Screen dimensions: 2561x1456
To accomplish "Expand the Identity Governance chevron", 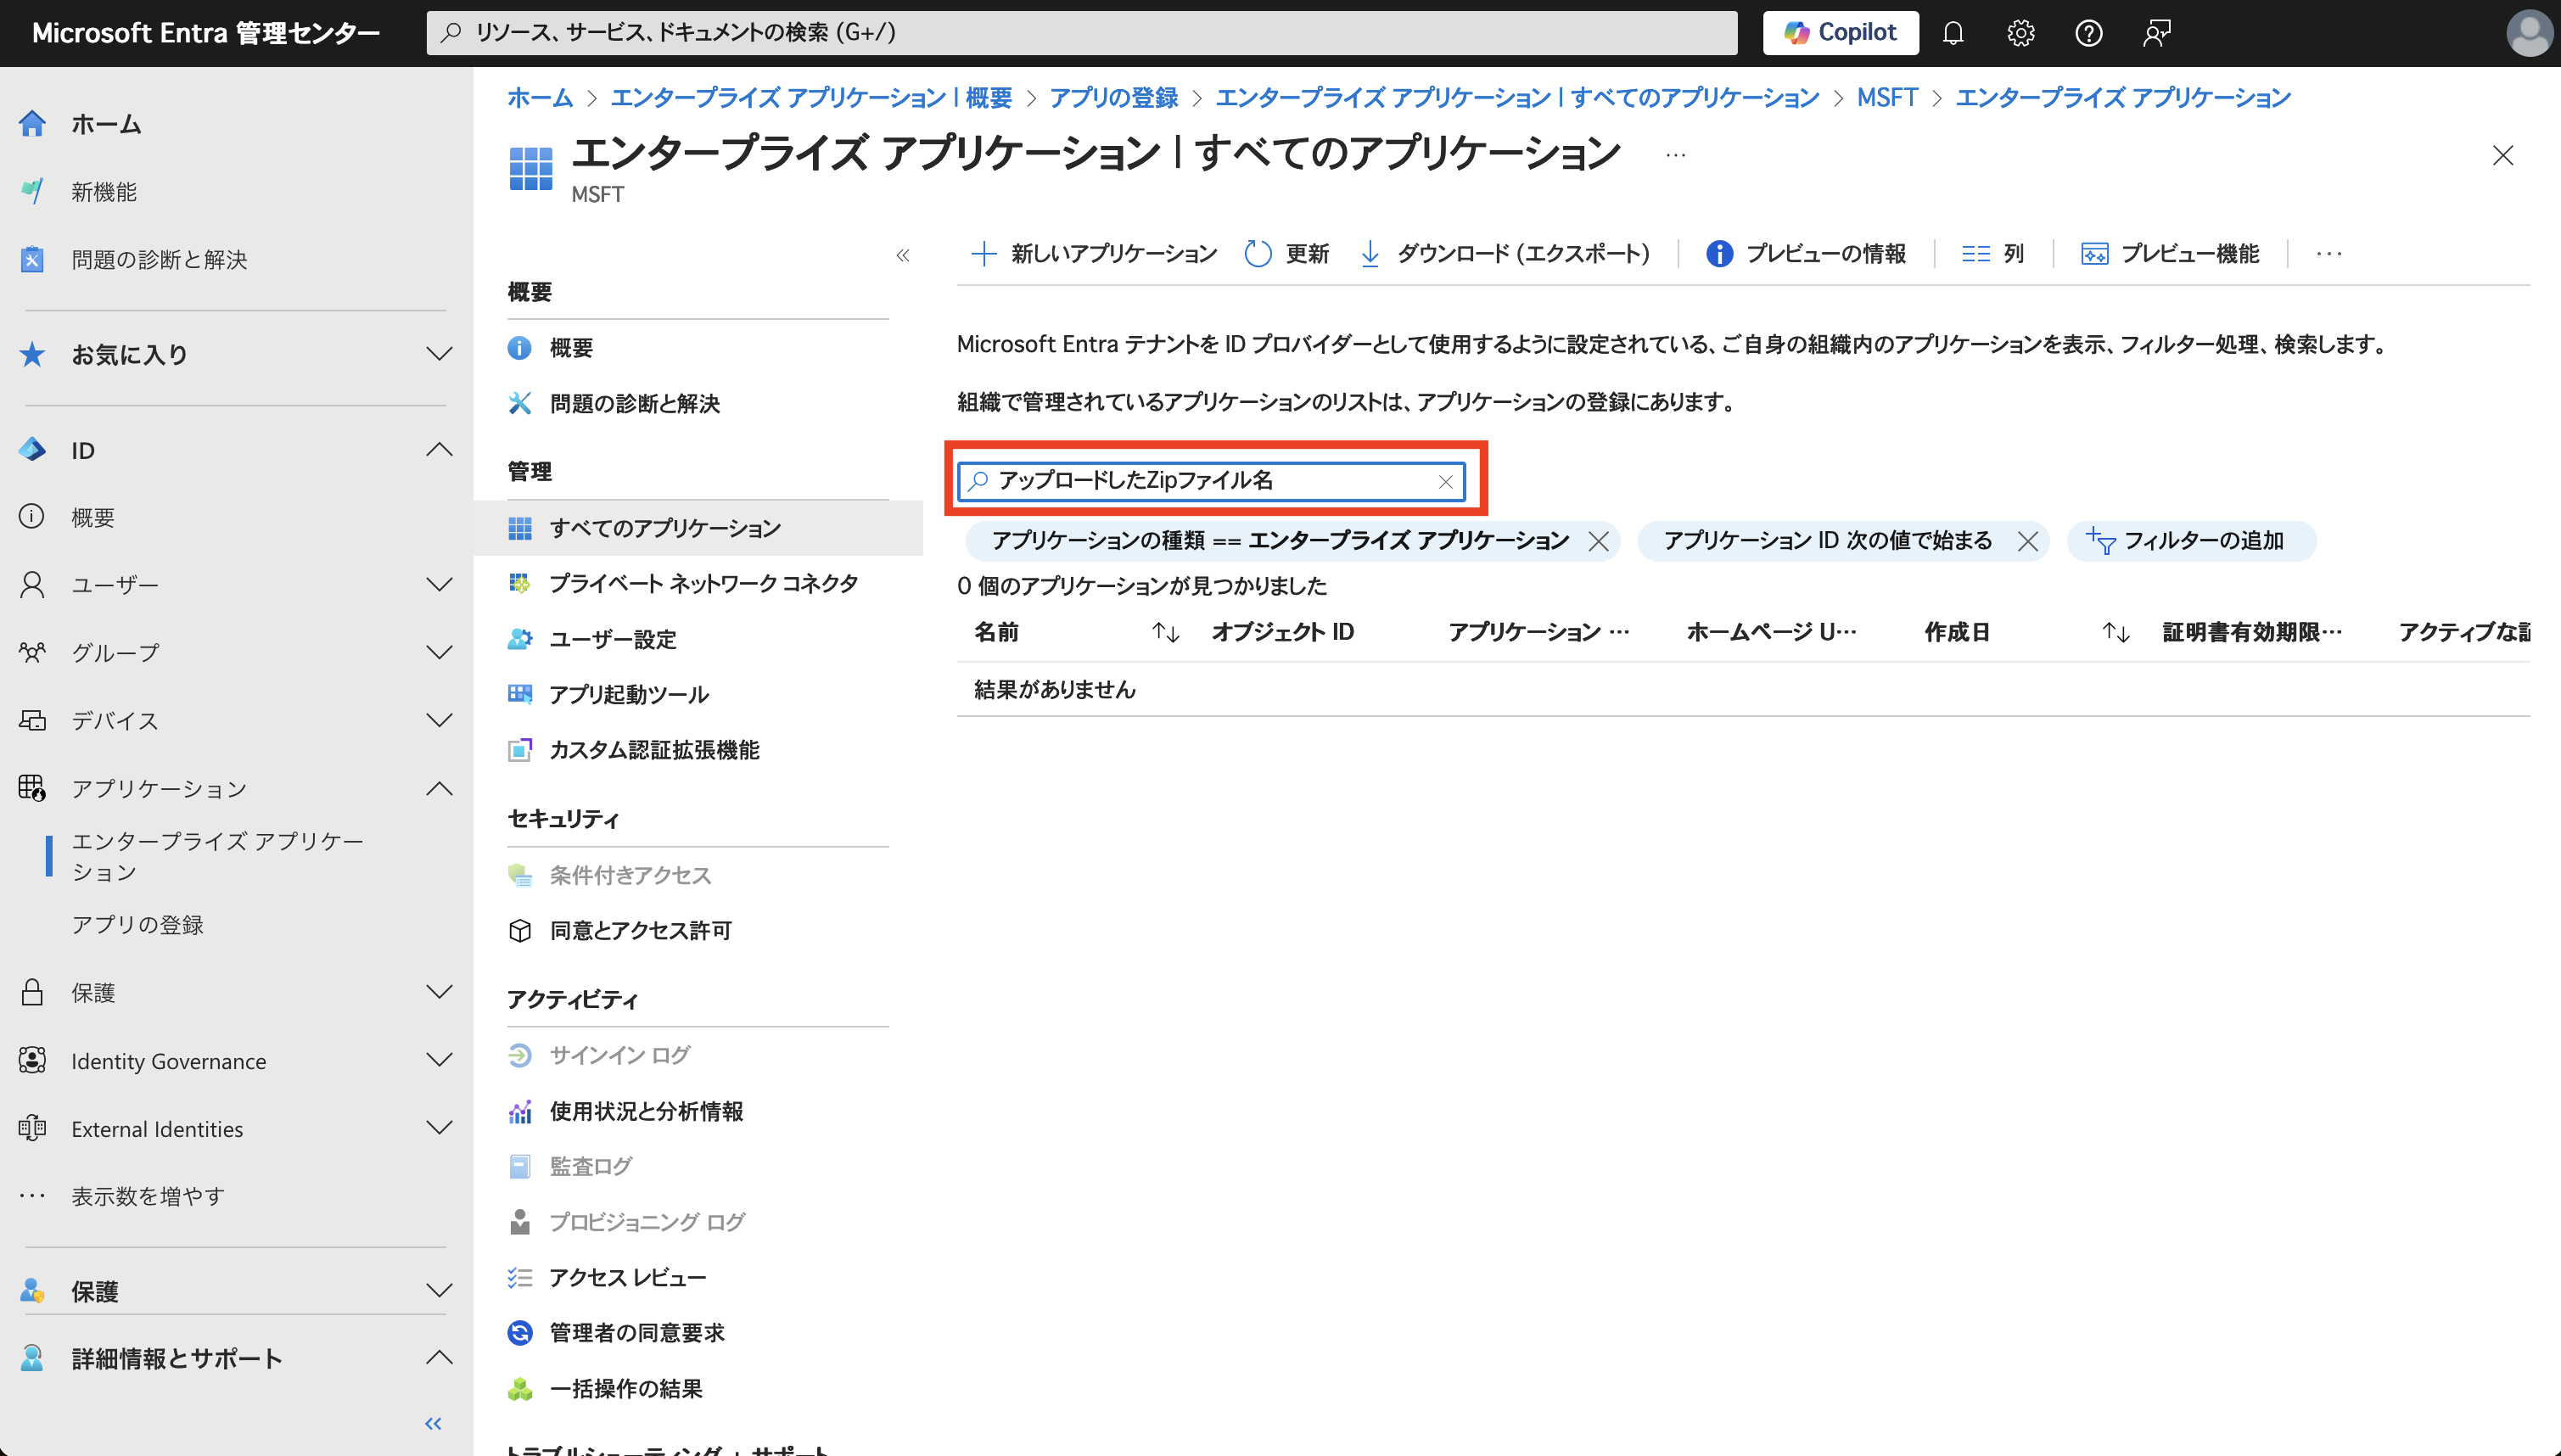I will (439, 1060).
